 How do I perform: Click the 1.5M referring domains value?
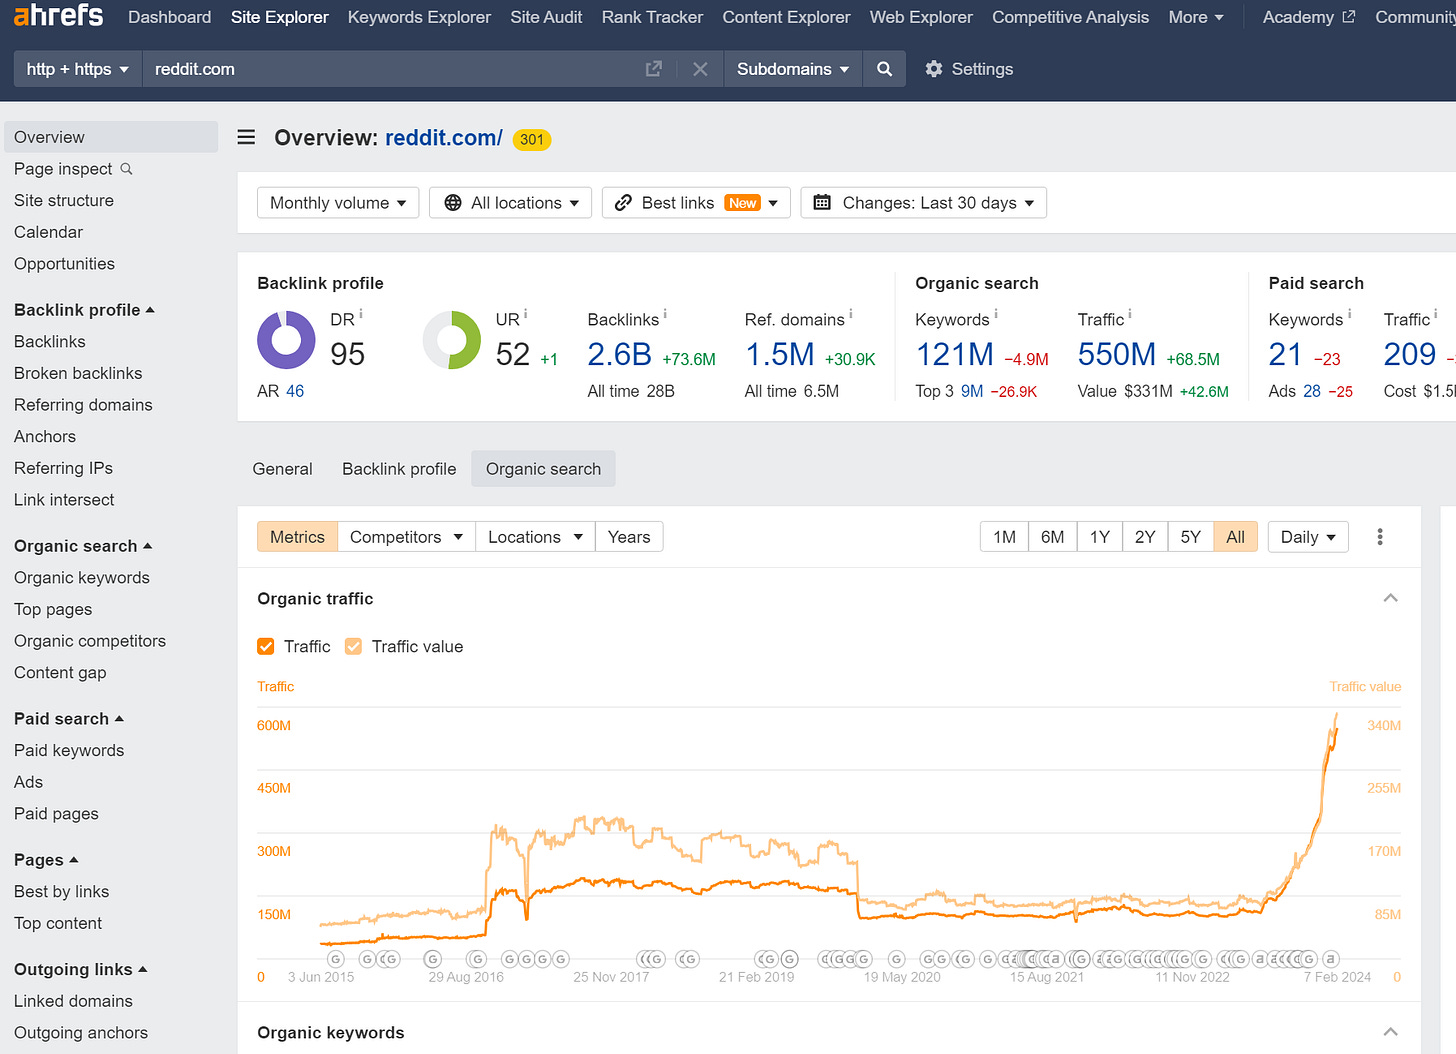point(780,354)
